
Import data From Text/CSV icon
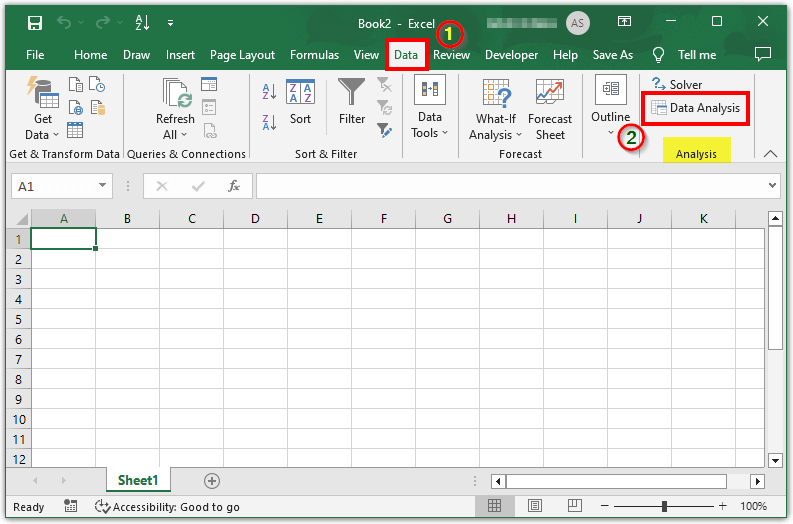pos(75,84)
